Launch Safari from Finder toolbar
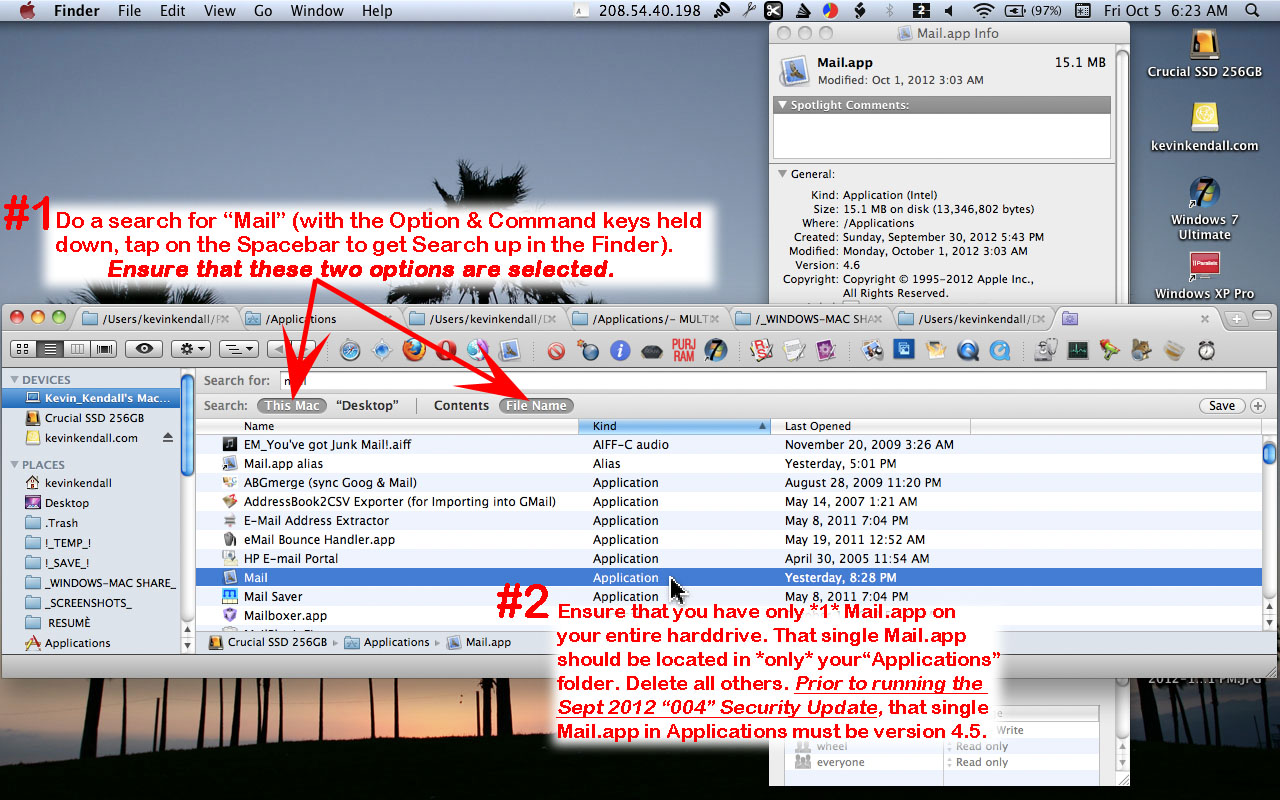Viewport: 1280px width, 800px height. (x=350, y=350)
